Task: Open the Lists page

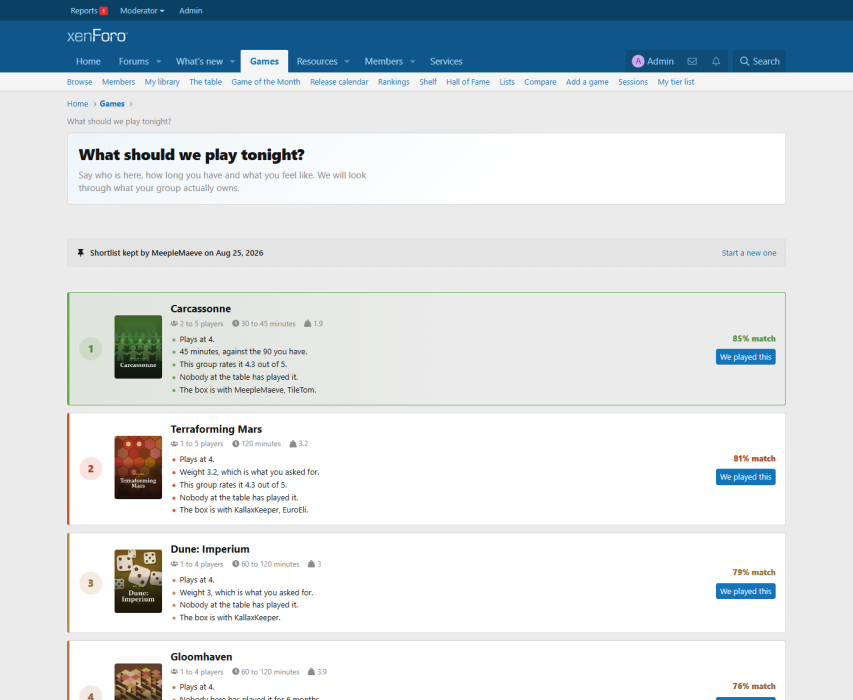Action: [507, 82]
